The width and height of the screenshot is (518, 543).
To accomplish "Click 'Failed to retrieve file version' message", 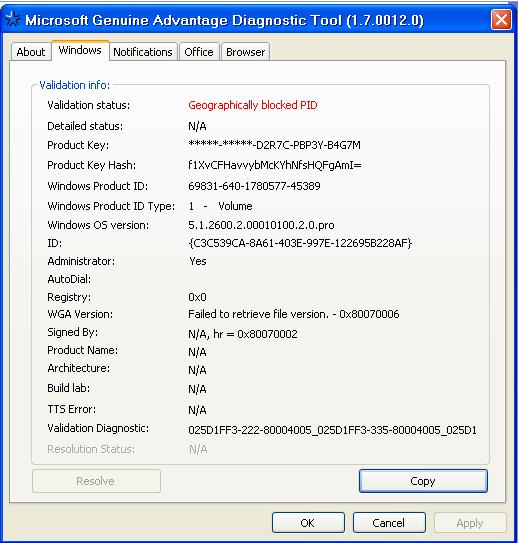I will coord(294,314).
